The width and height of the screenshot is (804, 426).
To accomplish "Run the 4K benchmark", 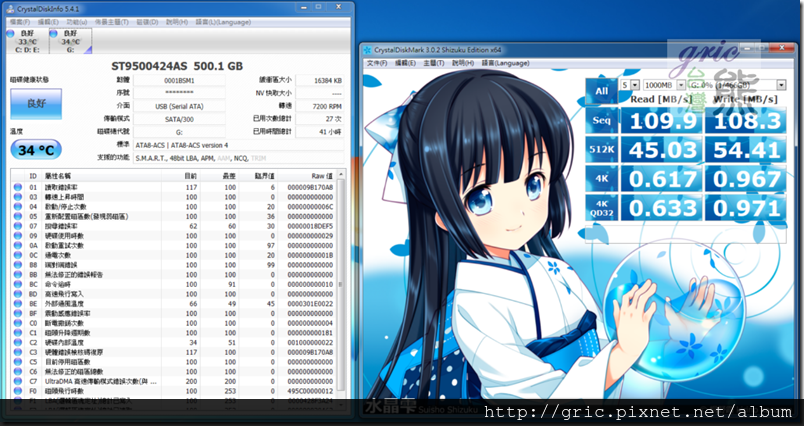I will [601, 179].
